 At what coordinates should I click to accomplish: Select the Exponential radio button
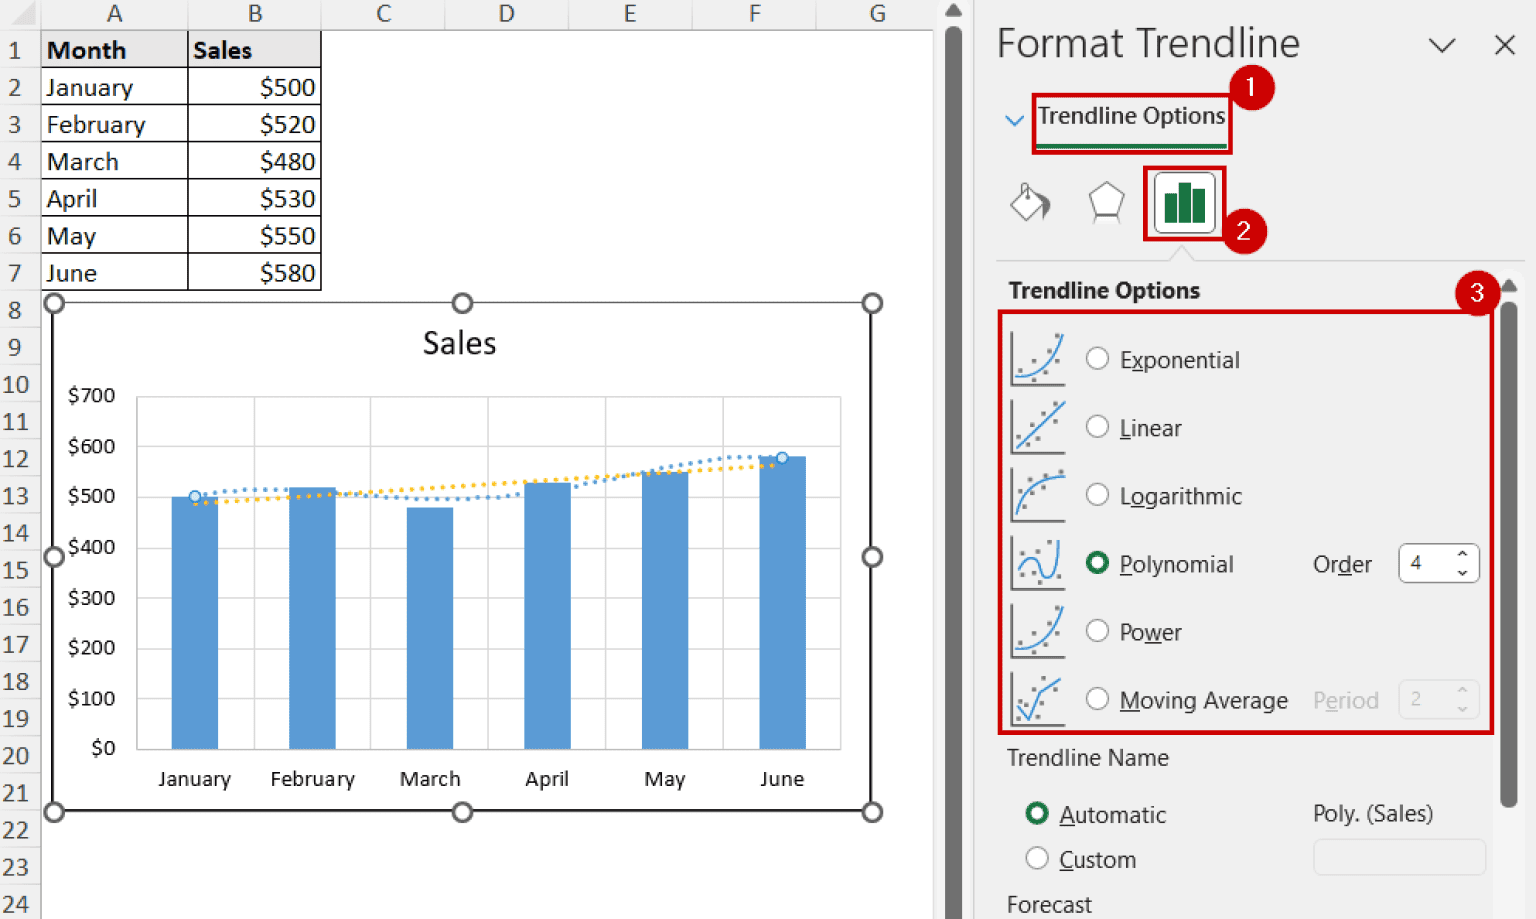[1097, 359]
